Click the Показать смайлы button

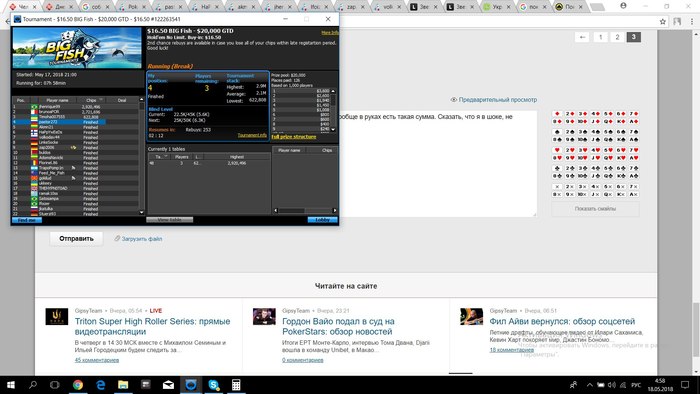[x=595, y=209]
